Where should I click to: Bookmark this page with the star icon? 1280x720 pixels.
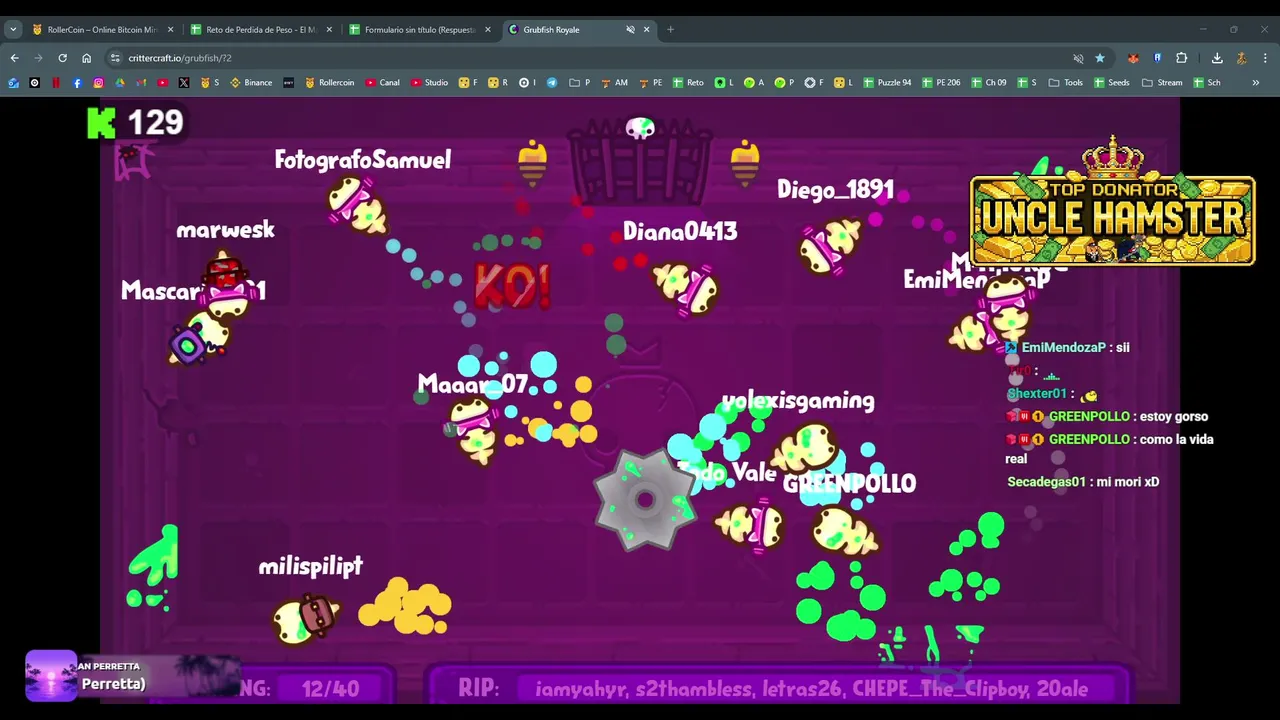pos(1100,58)
